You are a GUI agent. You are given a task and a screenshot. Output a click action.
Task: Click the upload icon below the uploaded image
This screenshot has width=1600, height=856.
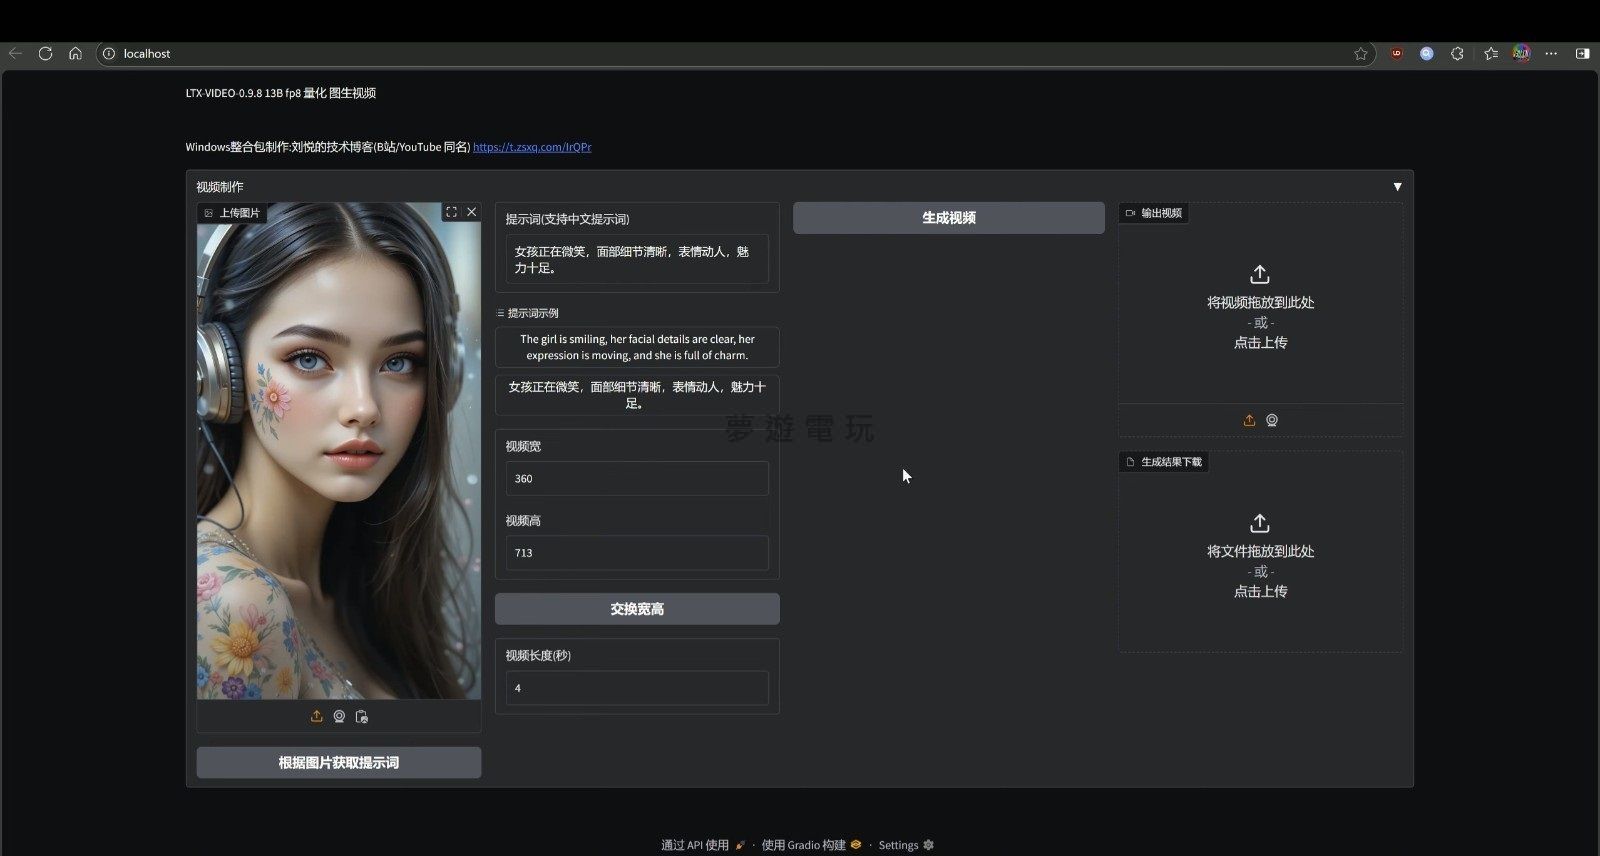316,716
